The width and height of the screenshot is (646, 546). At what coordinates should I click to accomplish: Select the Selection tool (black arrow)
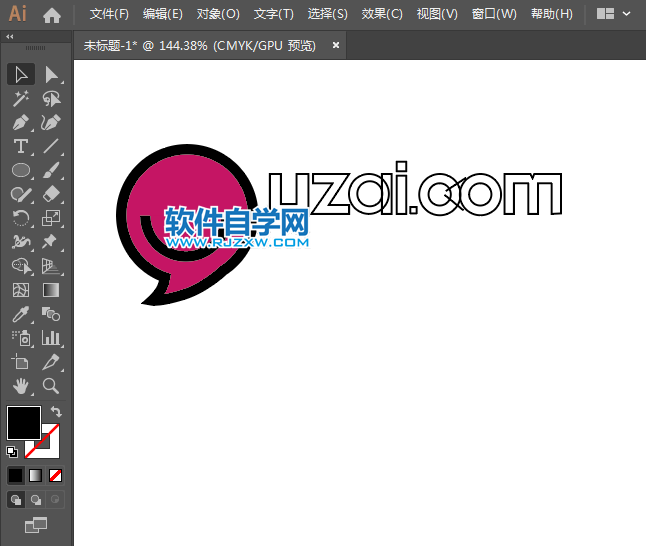[21, 75]
